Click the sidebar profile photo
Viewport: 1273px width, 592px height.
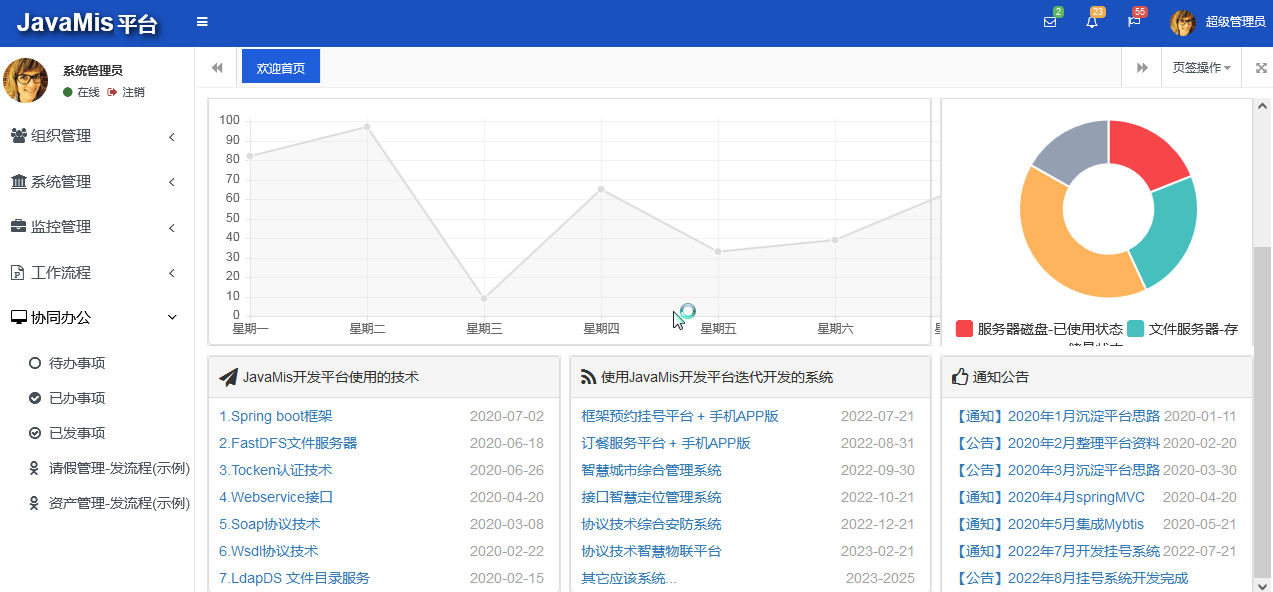point(26,80)
